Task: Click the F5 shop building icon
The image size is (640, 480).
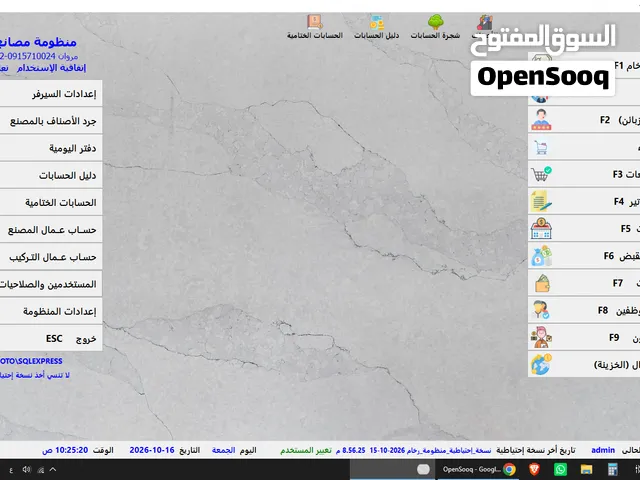Action: click(x=541, y=229)
